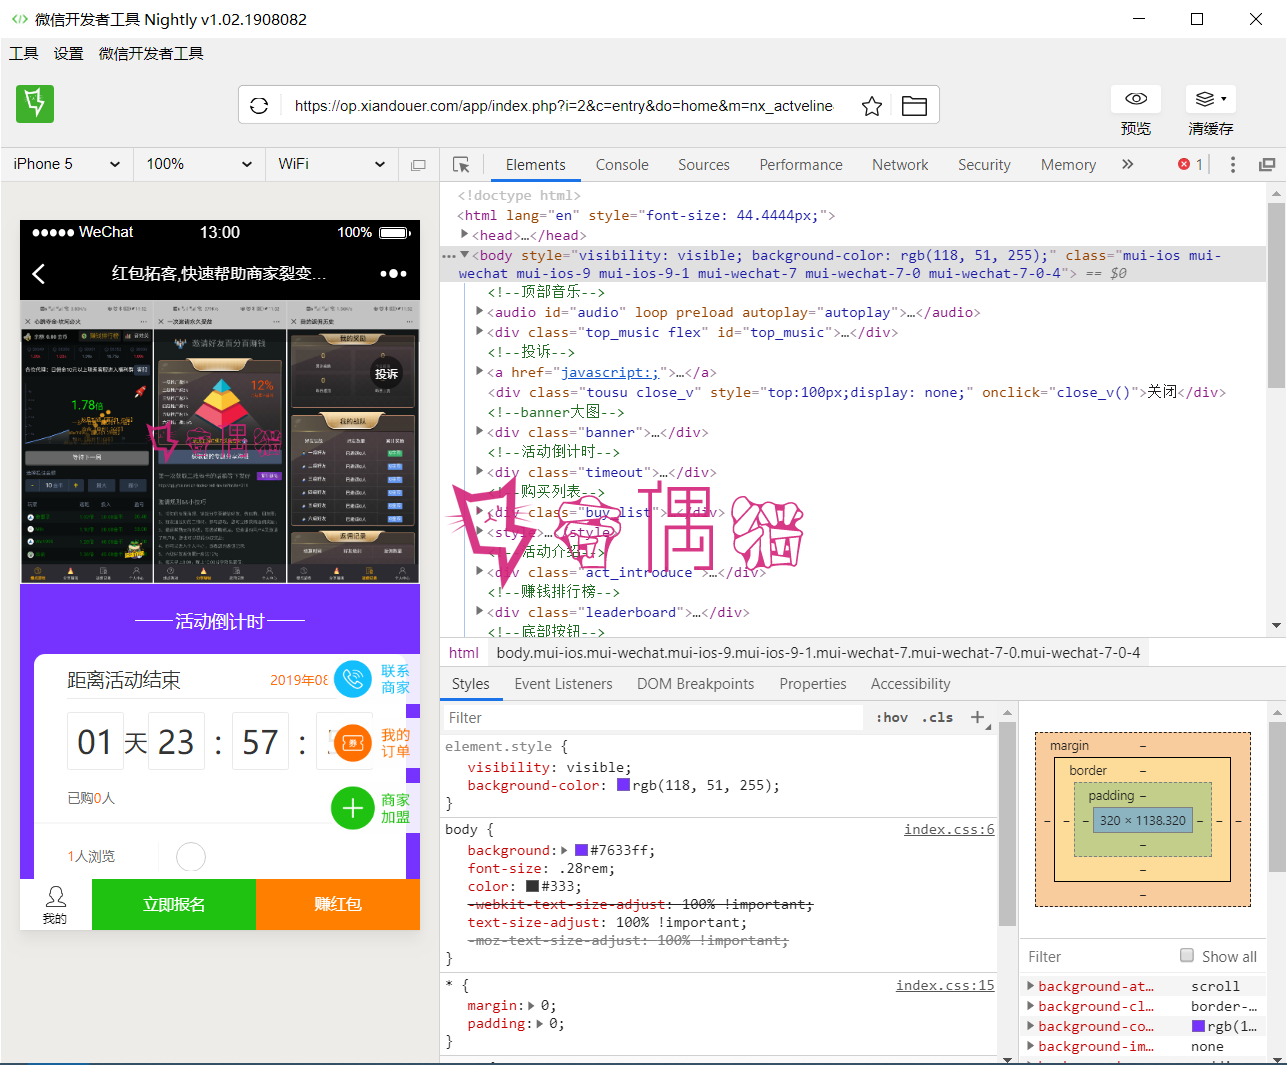Add new style rule plus icon
Screen dimensions: 1287x1065
[977, 717]
